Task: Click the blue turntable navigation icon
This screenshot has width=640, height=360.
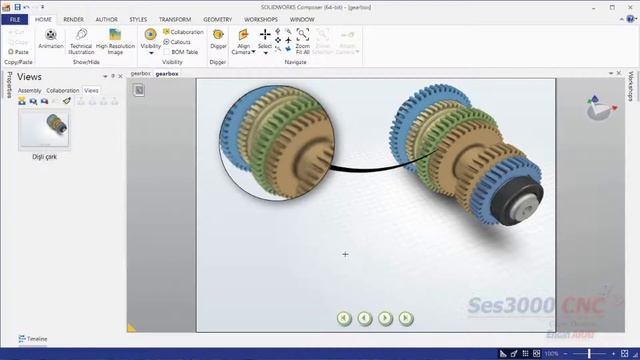Action: (289, 49)
